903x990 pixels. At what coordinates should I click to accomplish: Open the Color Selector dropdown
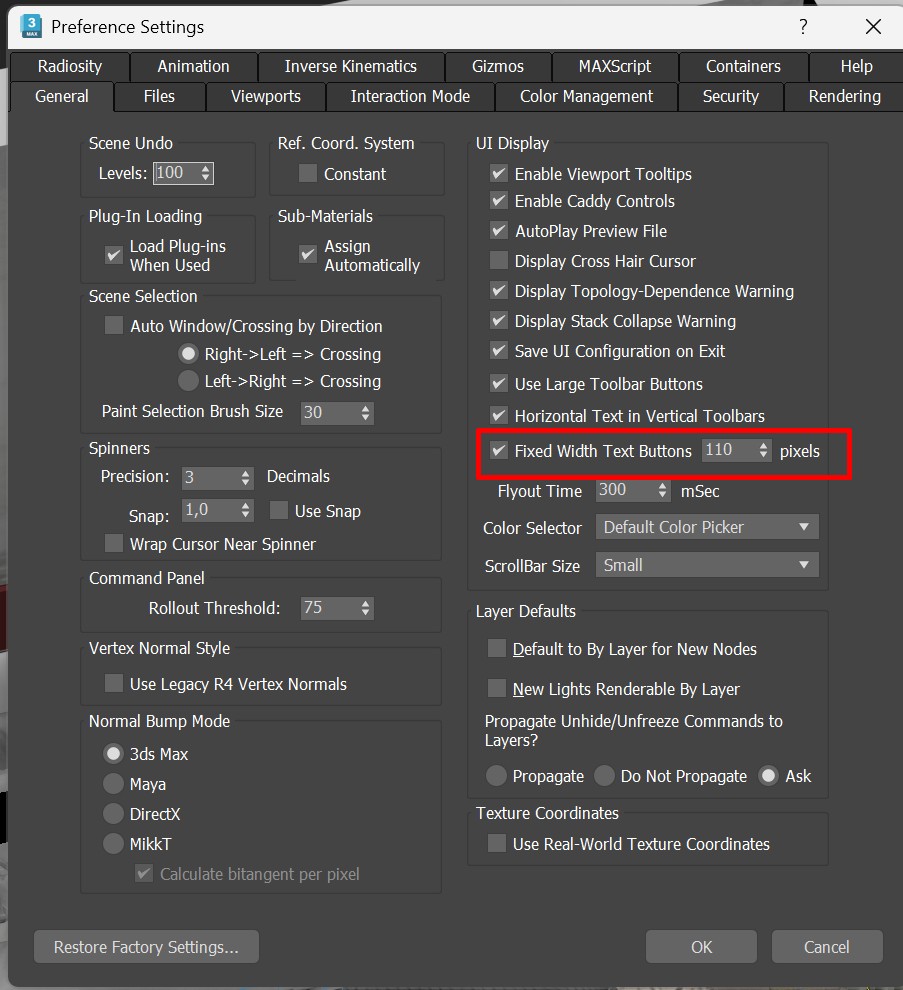coord(707,527)
